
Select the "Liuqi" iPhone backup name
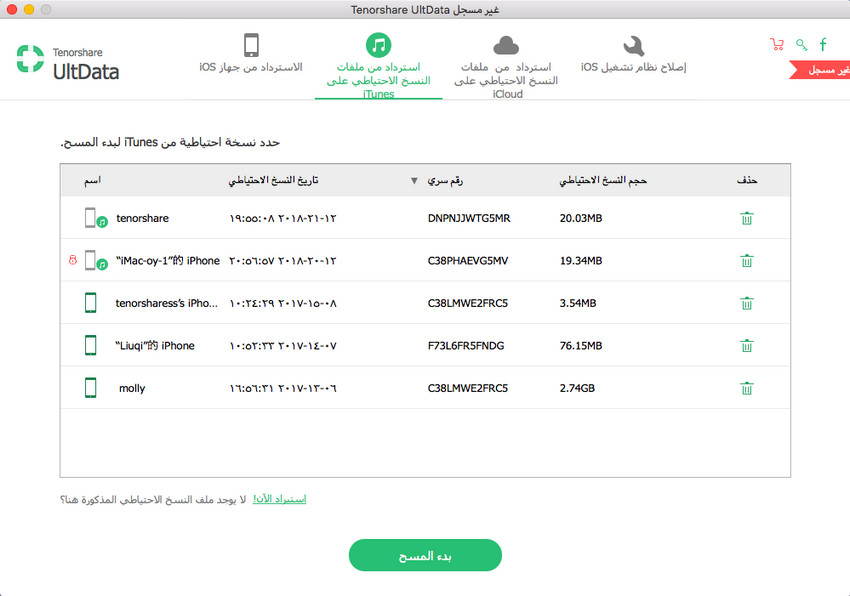pyautogui.click(x=154, y=345)
